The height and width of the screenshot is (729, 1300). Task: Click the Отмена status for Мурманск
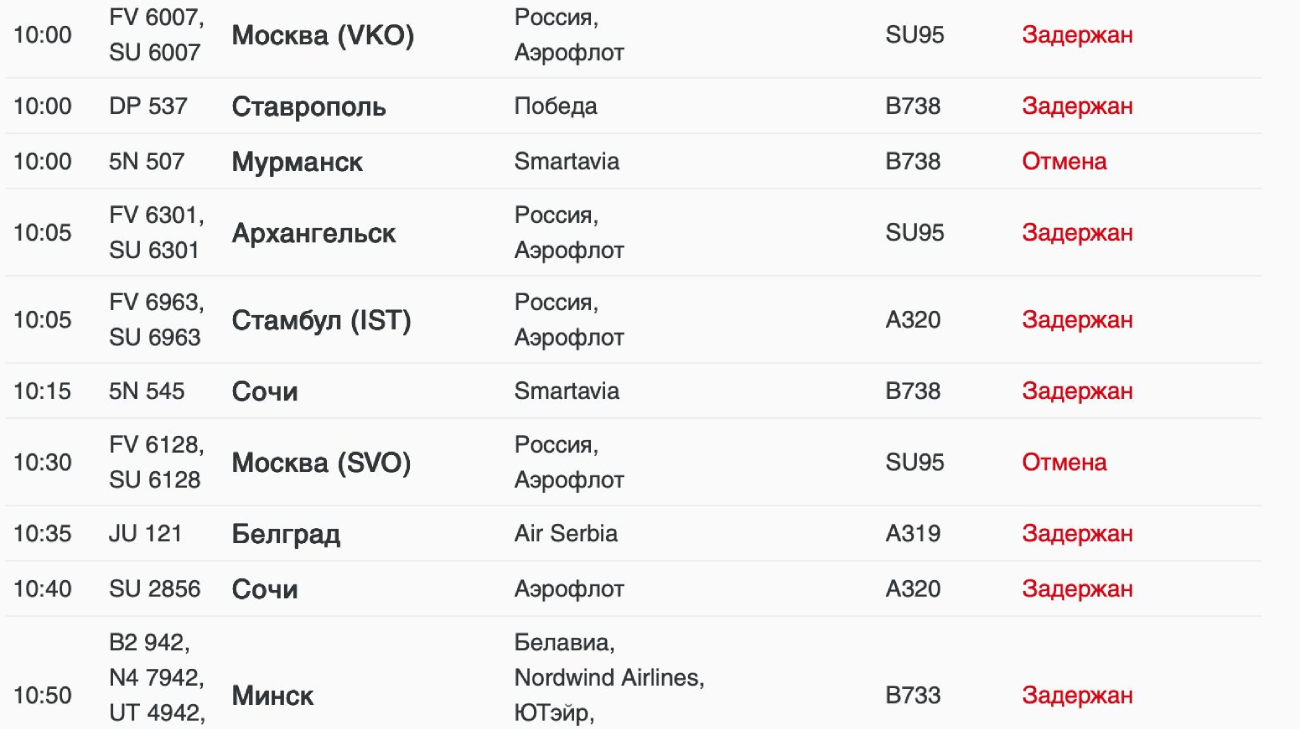[1064, 162]
